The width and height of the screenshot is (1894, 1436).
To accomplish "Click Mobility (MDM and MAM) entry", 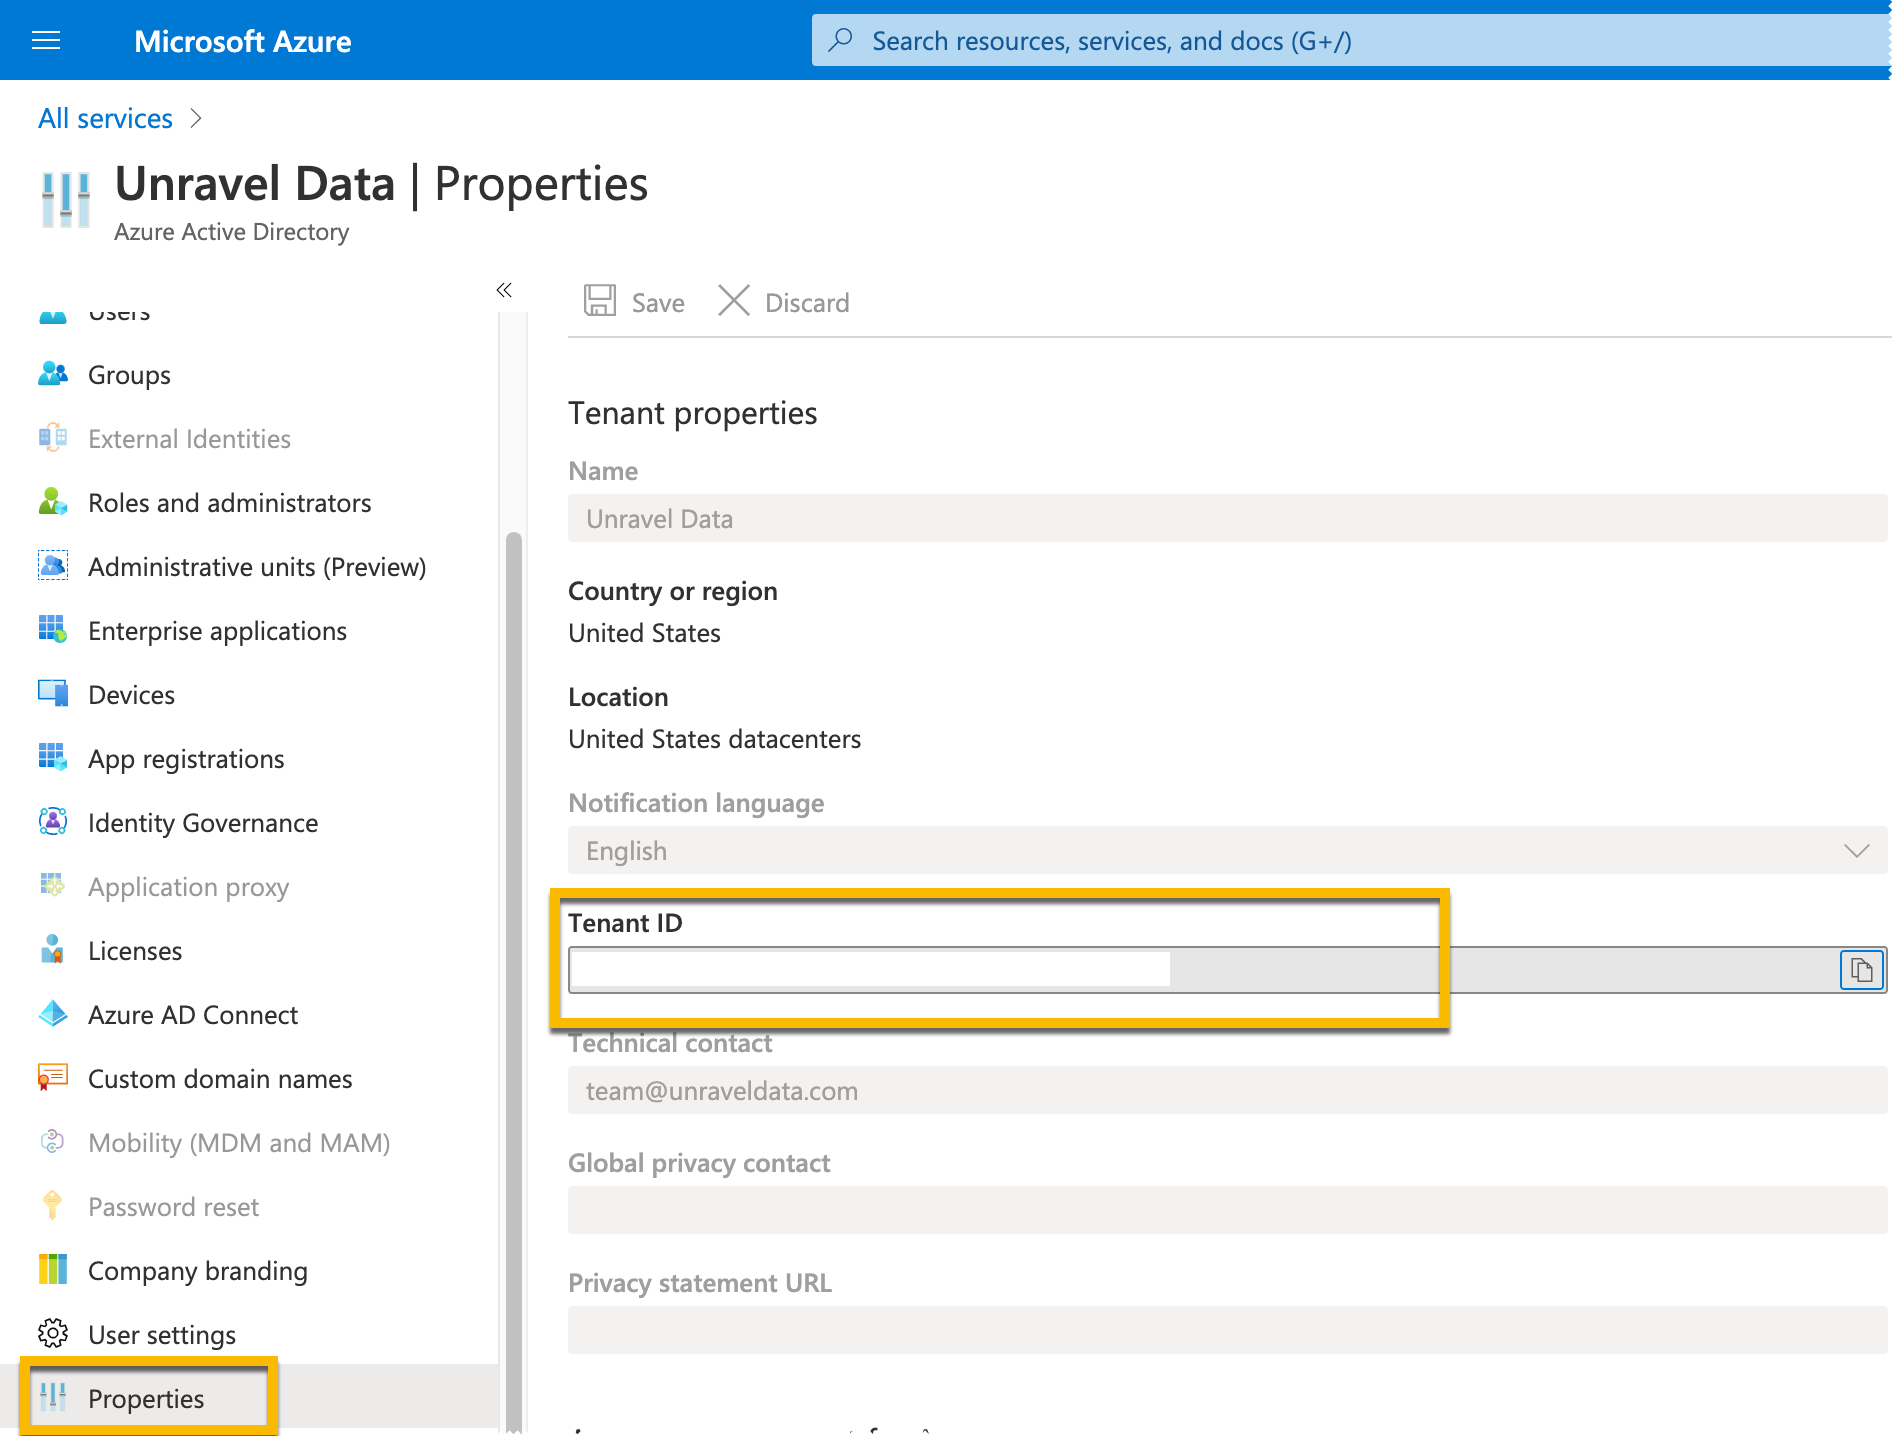I will (x=239, y=1143).
